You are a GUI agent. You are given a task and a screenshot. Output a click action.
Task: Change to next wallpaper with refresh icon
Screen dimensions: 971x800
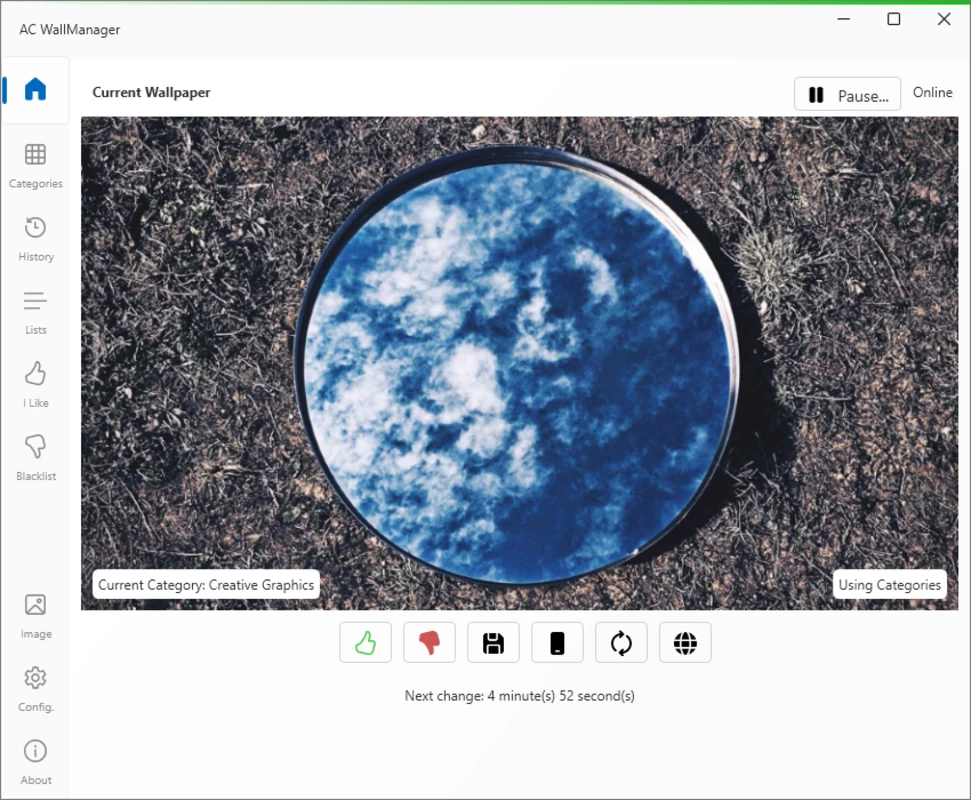[x=621, y=643]
